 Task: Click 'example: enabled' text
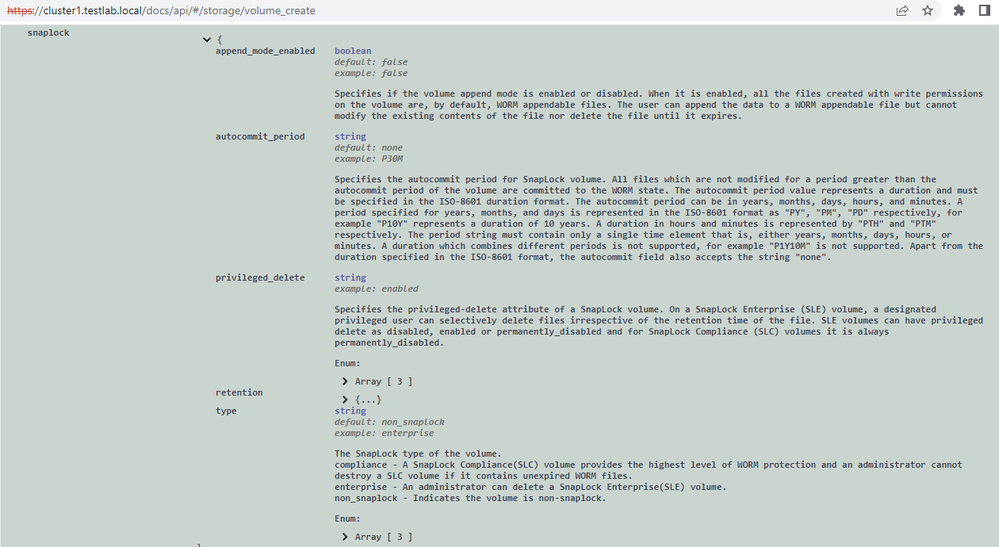tap(377, 288)
